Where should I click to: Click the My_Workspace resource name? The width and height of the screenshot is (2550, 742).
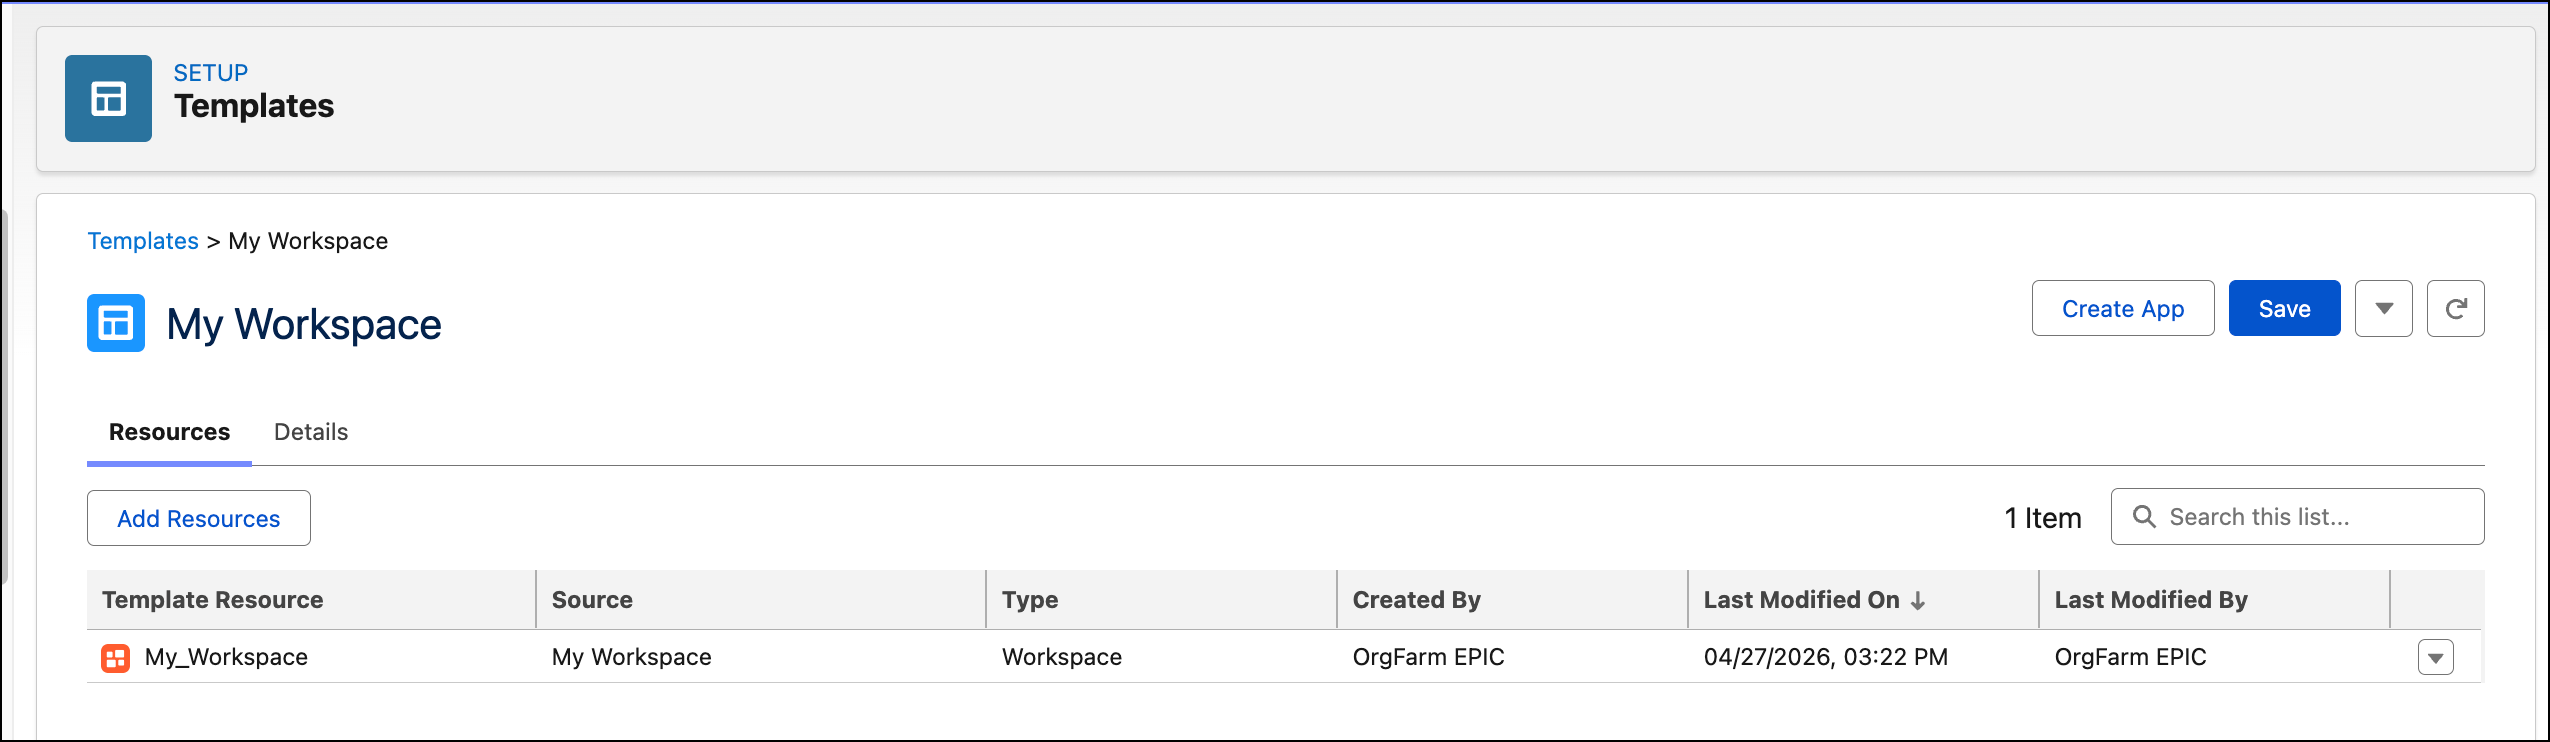(226, 657)
